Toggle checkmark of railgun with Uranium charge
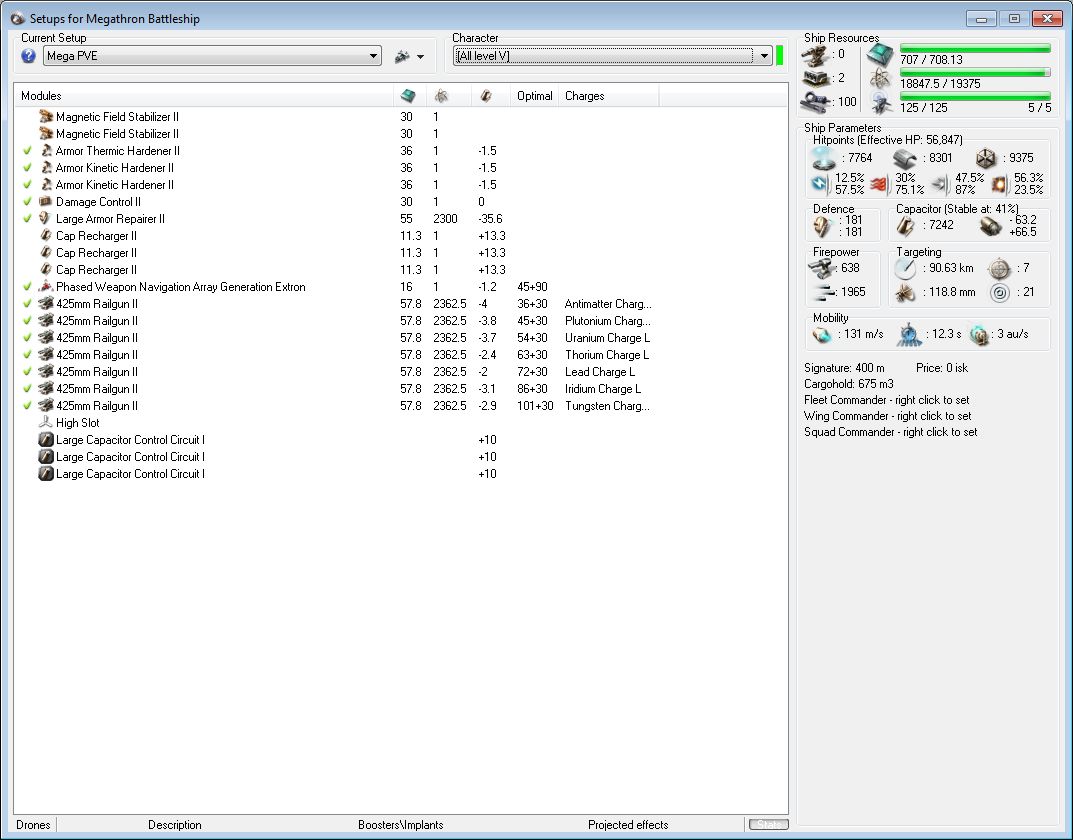Screen dimensions: 1073x840 [27, 338]
